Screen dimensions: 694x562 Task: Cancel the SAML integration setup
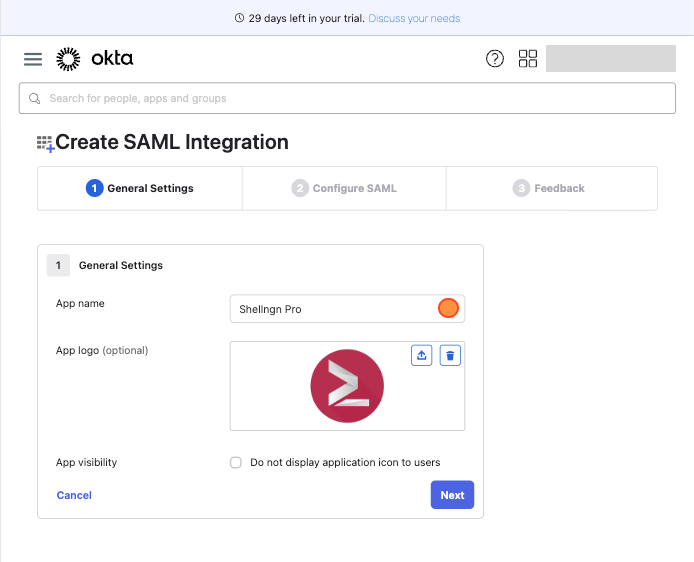pos(74,495)
